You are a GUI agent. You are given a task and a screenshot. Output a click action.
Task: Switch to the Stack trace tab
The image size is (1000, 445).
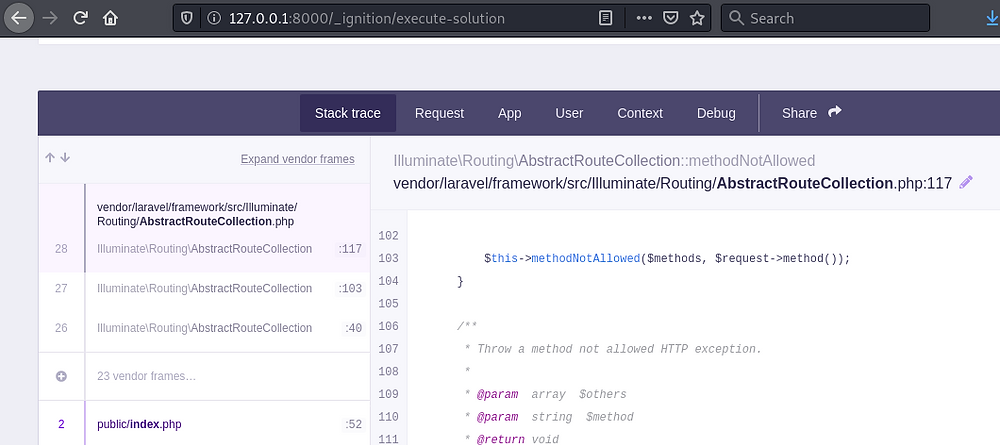pos(348,113)
